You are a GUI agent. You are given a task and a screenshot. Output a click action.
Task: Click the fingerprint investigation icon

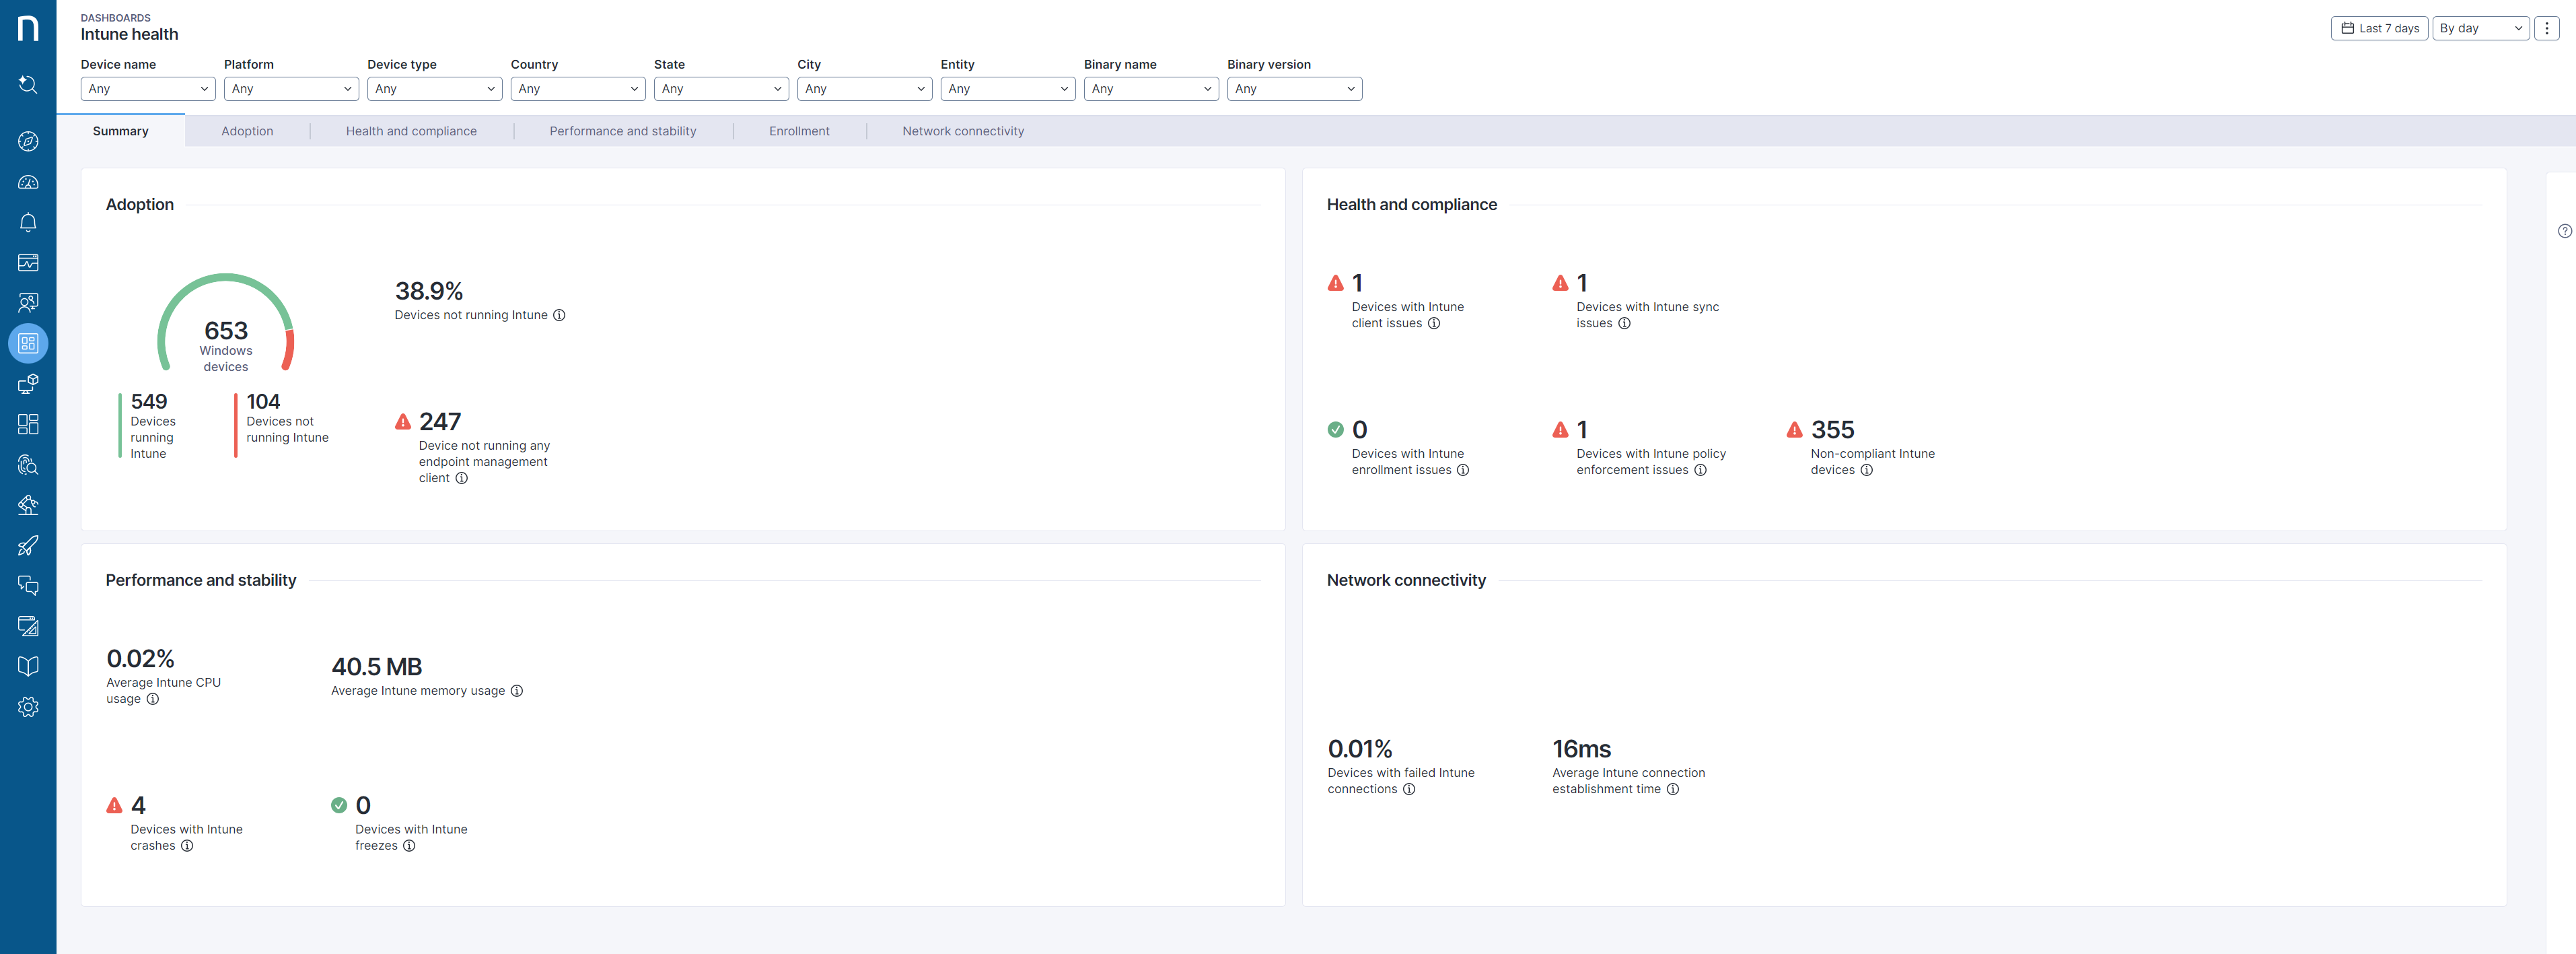(28, 465)
